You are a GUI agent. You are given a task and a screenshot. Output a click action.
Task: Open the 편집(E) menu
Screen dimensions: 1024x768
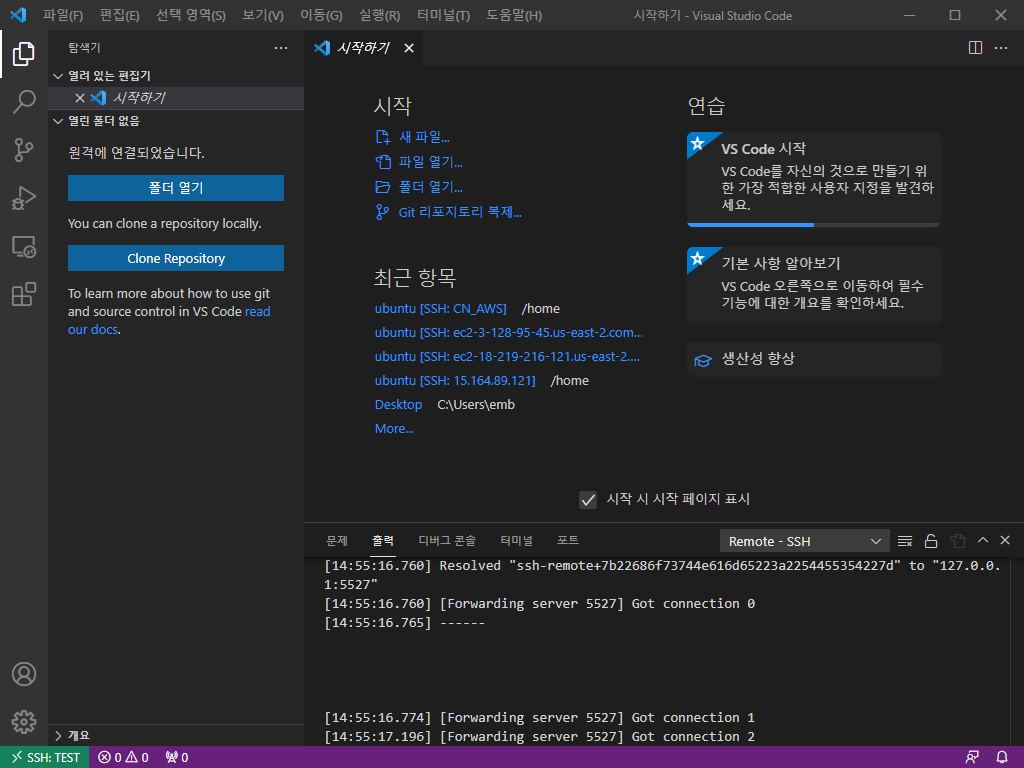click(x=120, y=15)
